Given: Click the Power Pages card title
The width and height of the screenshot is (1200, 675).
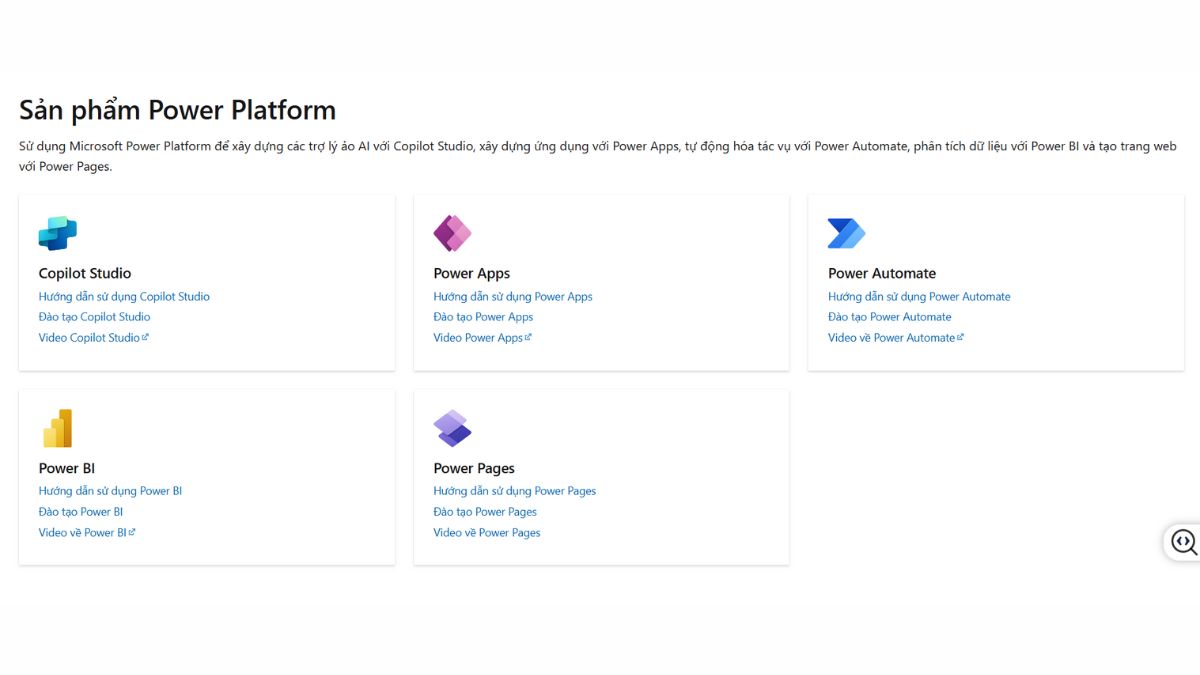Looking at the screenshot, I should pyautogui.click(x=474, y=468).
